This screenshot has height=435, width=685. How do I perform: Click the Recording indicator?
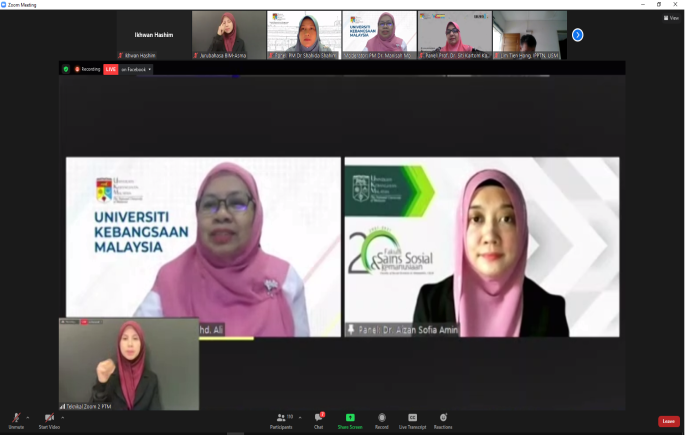tap(88, 69)
